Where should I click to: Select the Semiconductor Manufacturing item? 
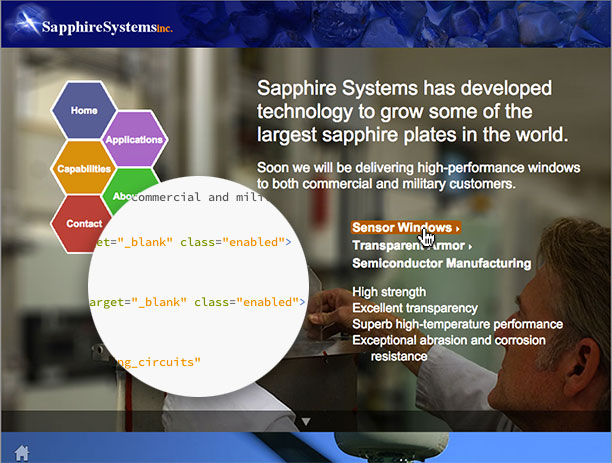pyautogui.click(x=441, y=264)
